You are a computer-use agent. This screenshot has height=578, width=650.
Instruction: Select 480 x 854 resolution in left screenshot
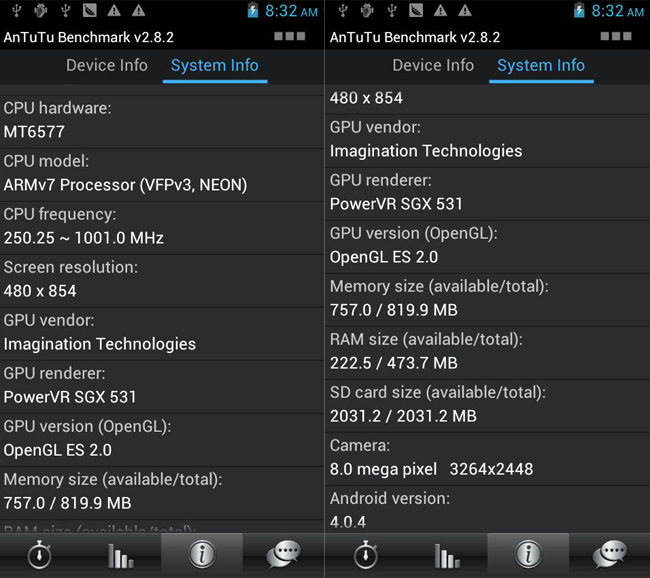tap(40, 291)
